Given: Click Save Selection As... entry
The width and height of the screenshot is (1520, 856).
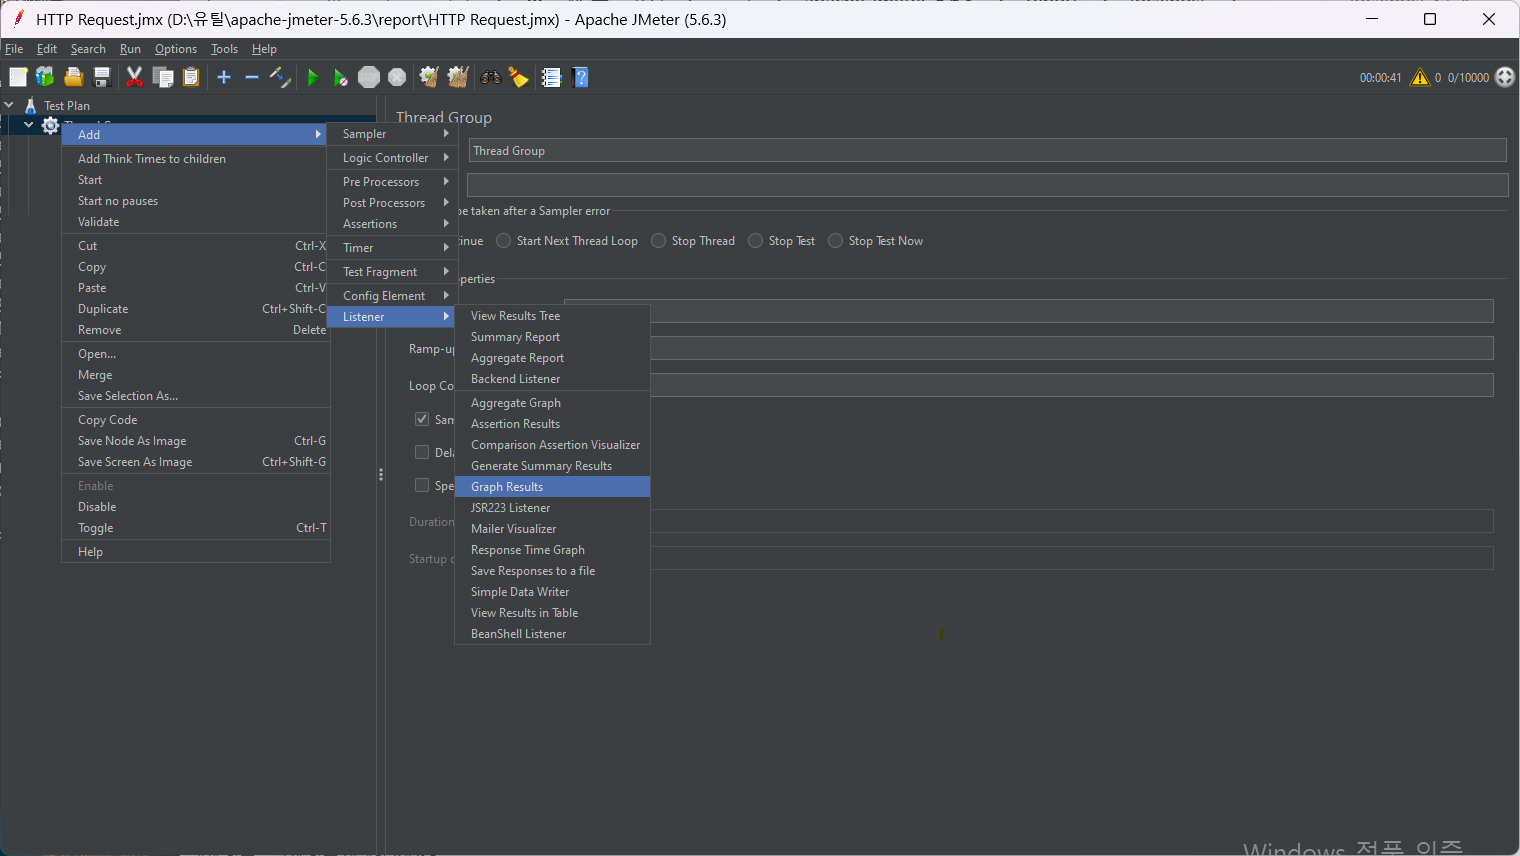Looking at the screenshot, I should [x=196, y=396].
